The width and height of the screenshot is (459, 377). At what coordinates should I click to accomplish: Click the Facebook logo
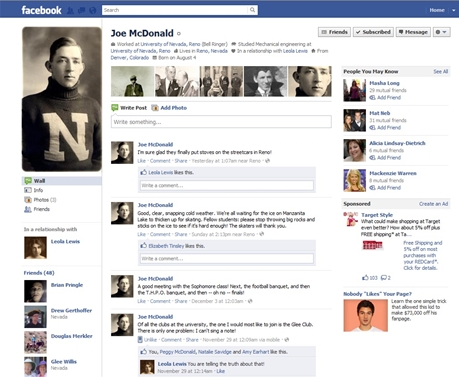tap(41, 10)
